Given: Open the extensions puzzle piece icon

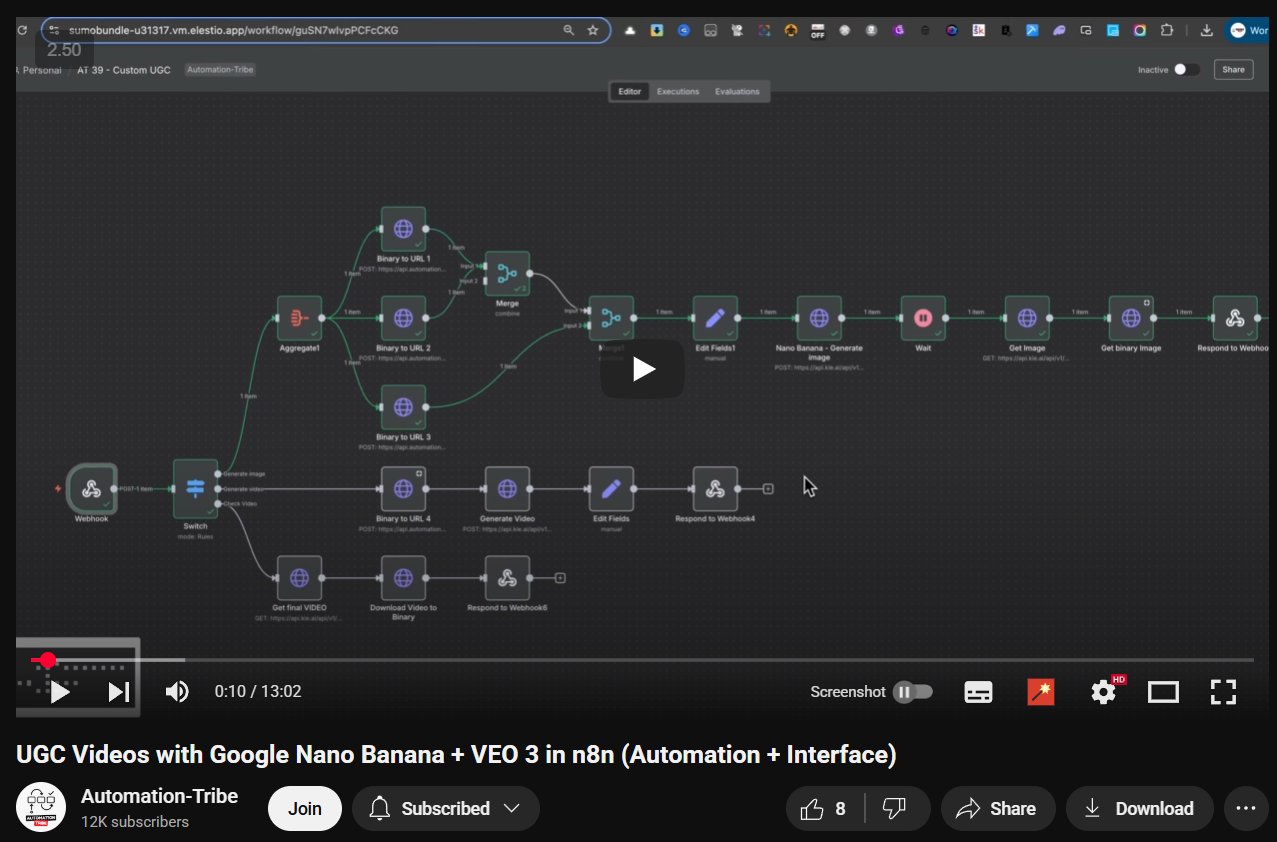Looking at the screenshot, I should coord(1165,30).
